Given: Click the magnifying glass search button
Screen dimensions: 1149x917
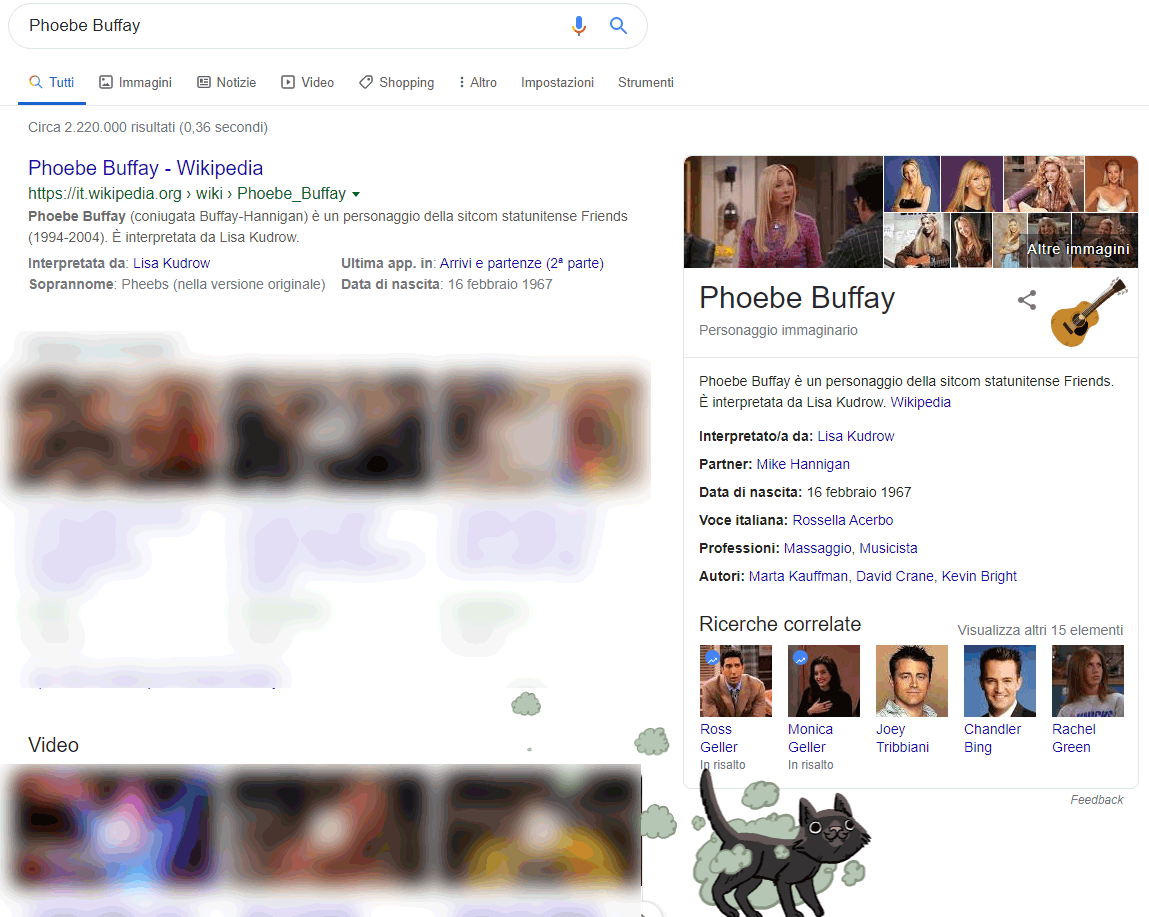Looking at the screenshot, I should coord(618,26).
